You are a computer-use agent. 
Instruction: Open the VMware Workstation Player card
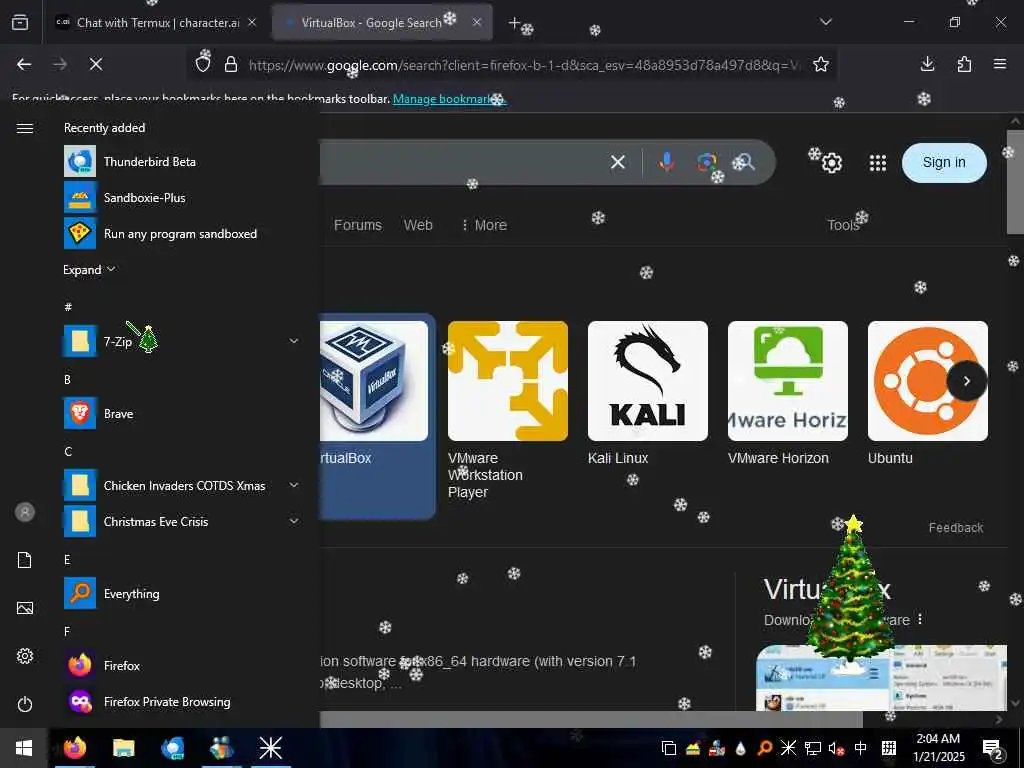(507, 410)
